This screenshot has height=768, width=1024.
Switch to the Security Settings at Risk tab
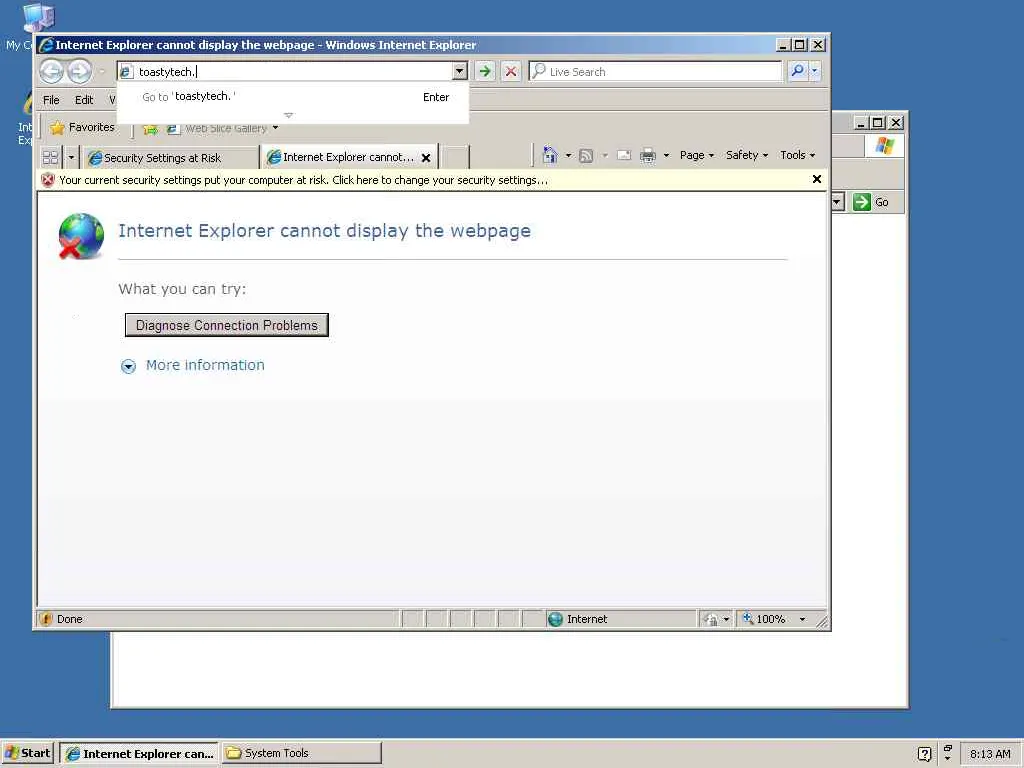pos(171,157)
